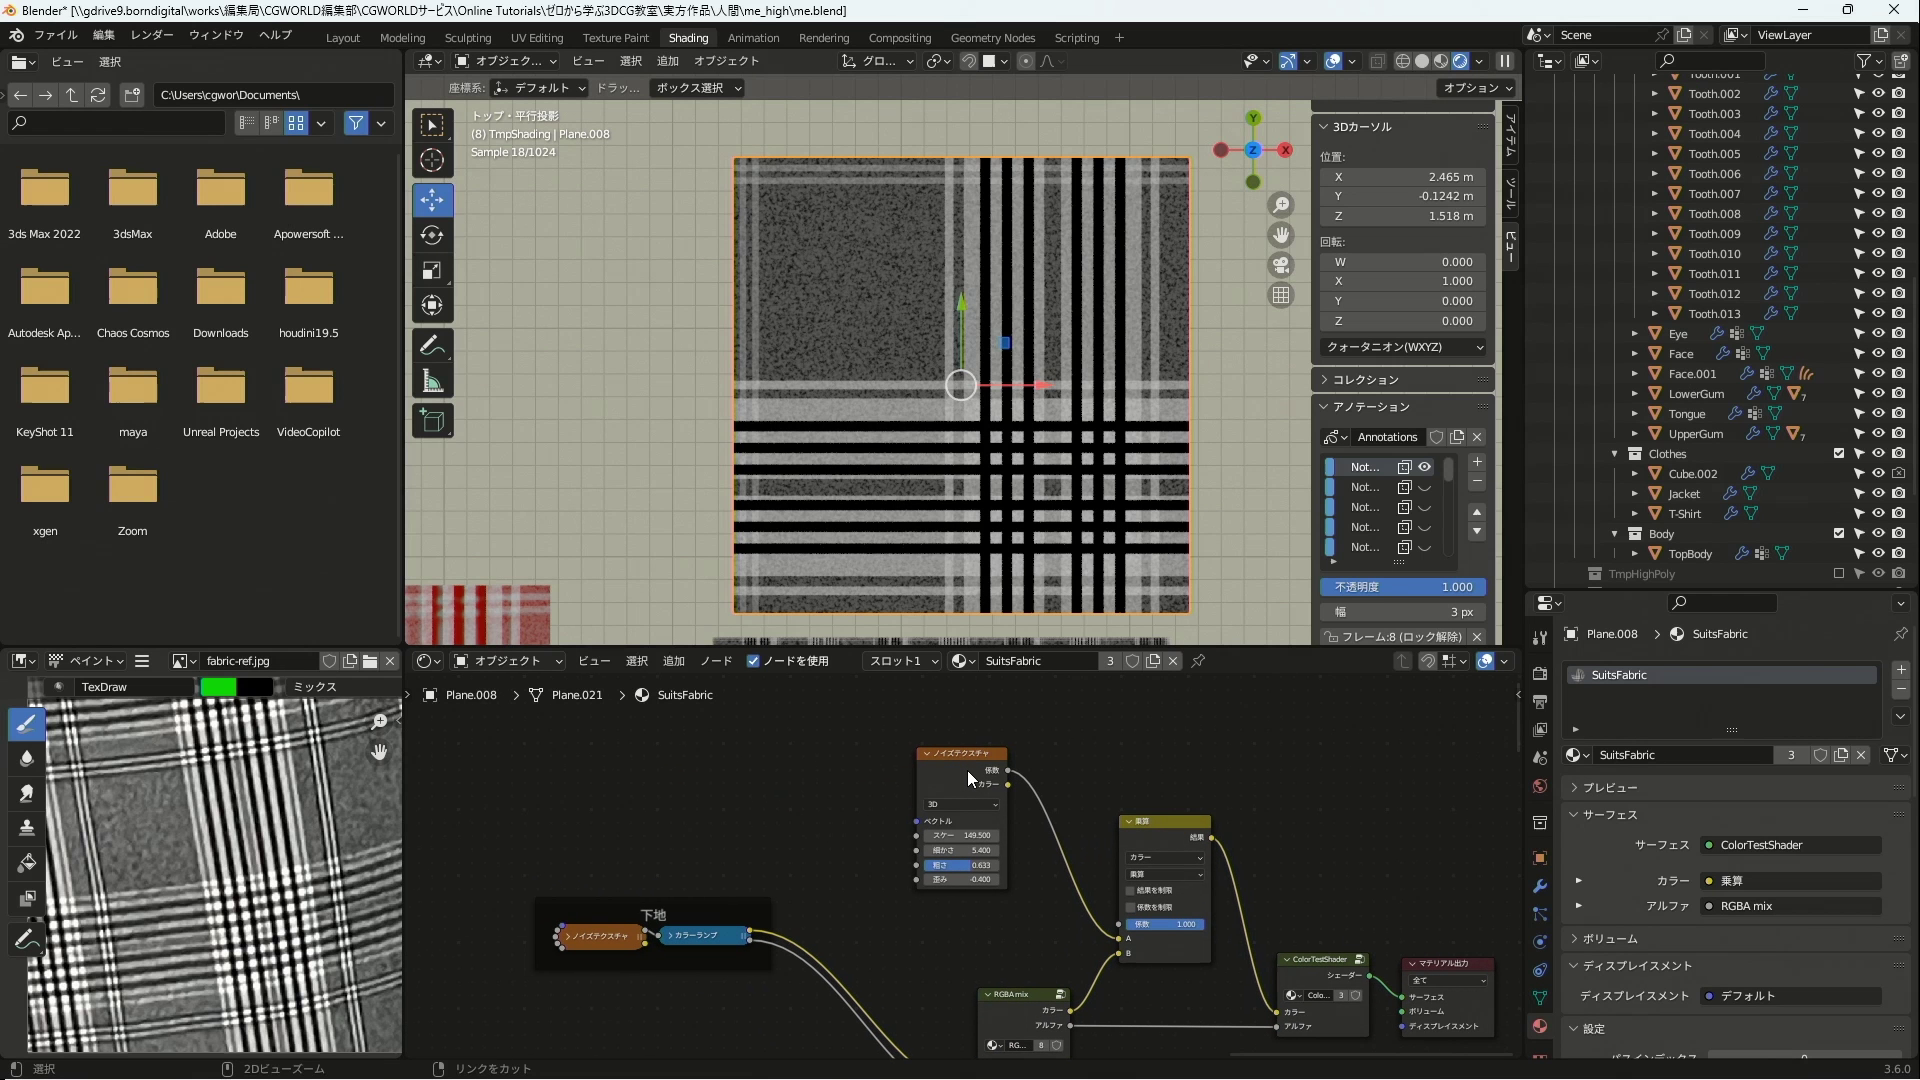Unlink the SuitsFabric material in properties

1861,755
